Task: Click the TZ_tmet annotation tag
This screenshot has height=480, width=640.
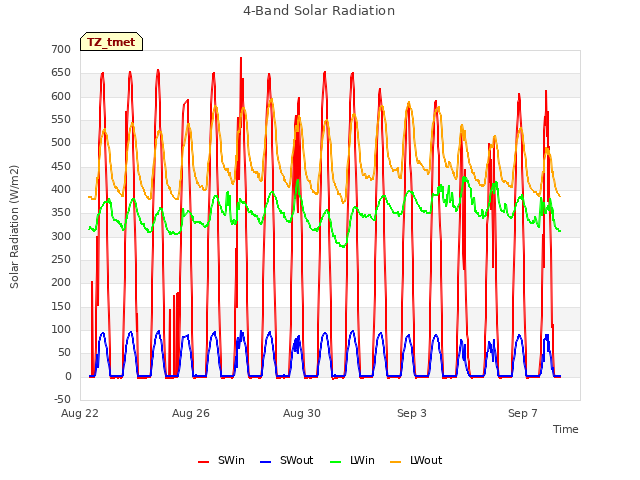Action: (111, 42)
